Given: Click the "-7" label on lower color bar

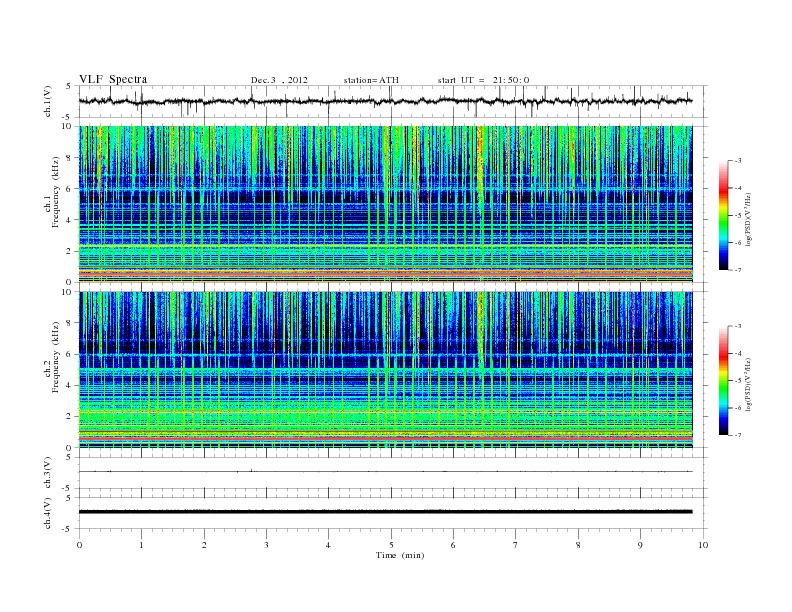Looking at the screenshot, I should pyautogui.click(x=737, y=435).
